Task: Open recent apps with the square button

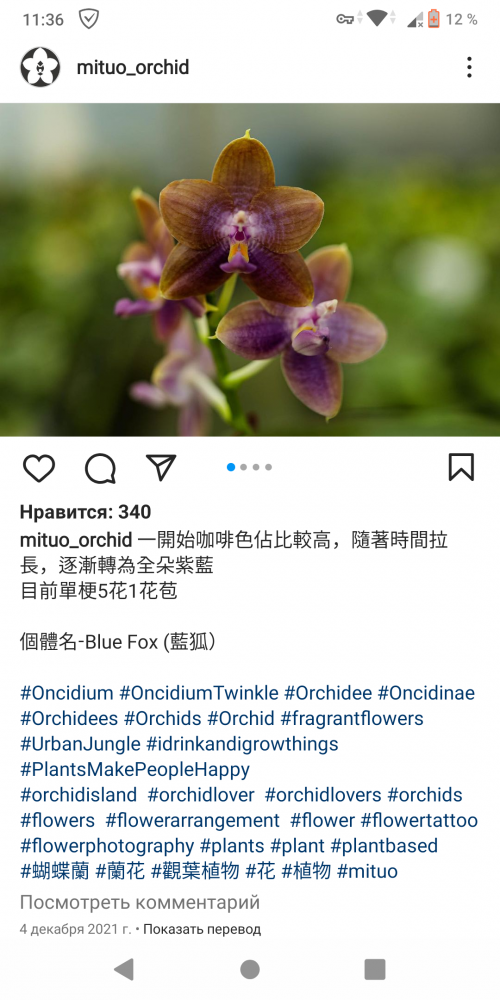Action: tap(375, 969)
